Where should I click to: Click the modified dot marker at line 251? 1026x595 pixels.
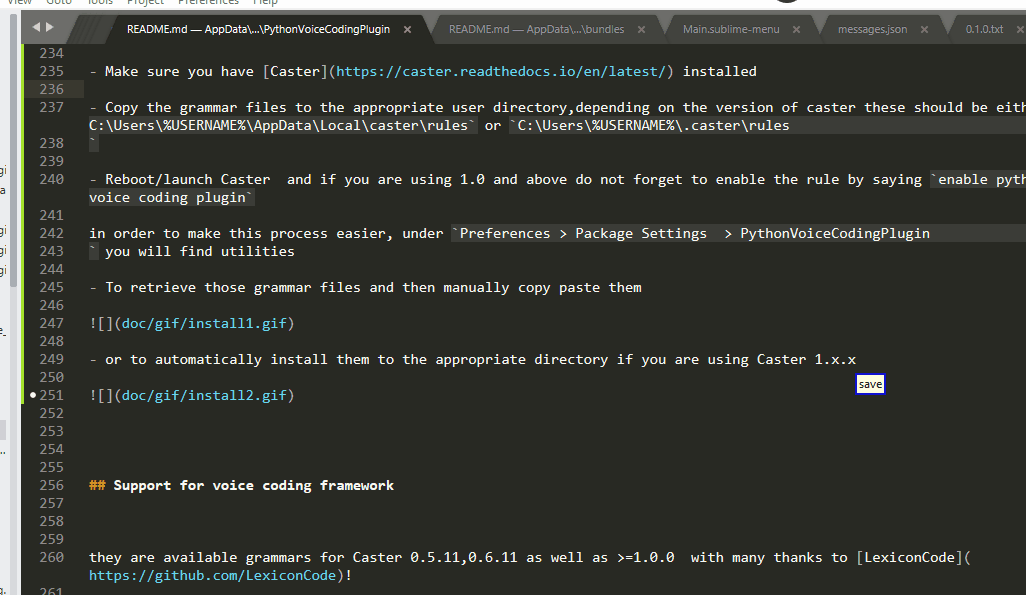click(x=33, y=395)
